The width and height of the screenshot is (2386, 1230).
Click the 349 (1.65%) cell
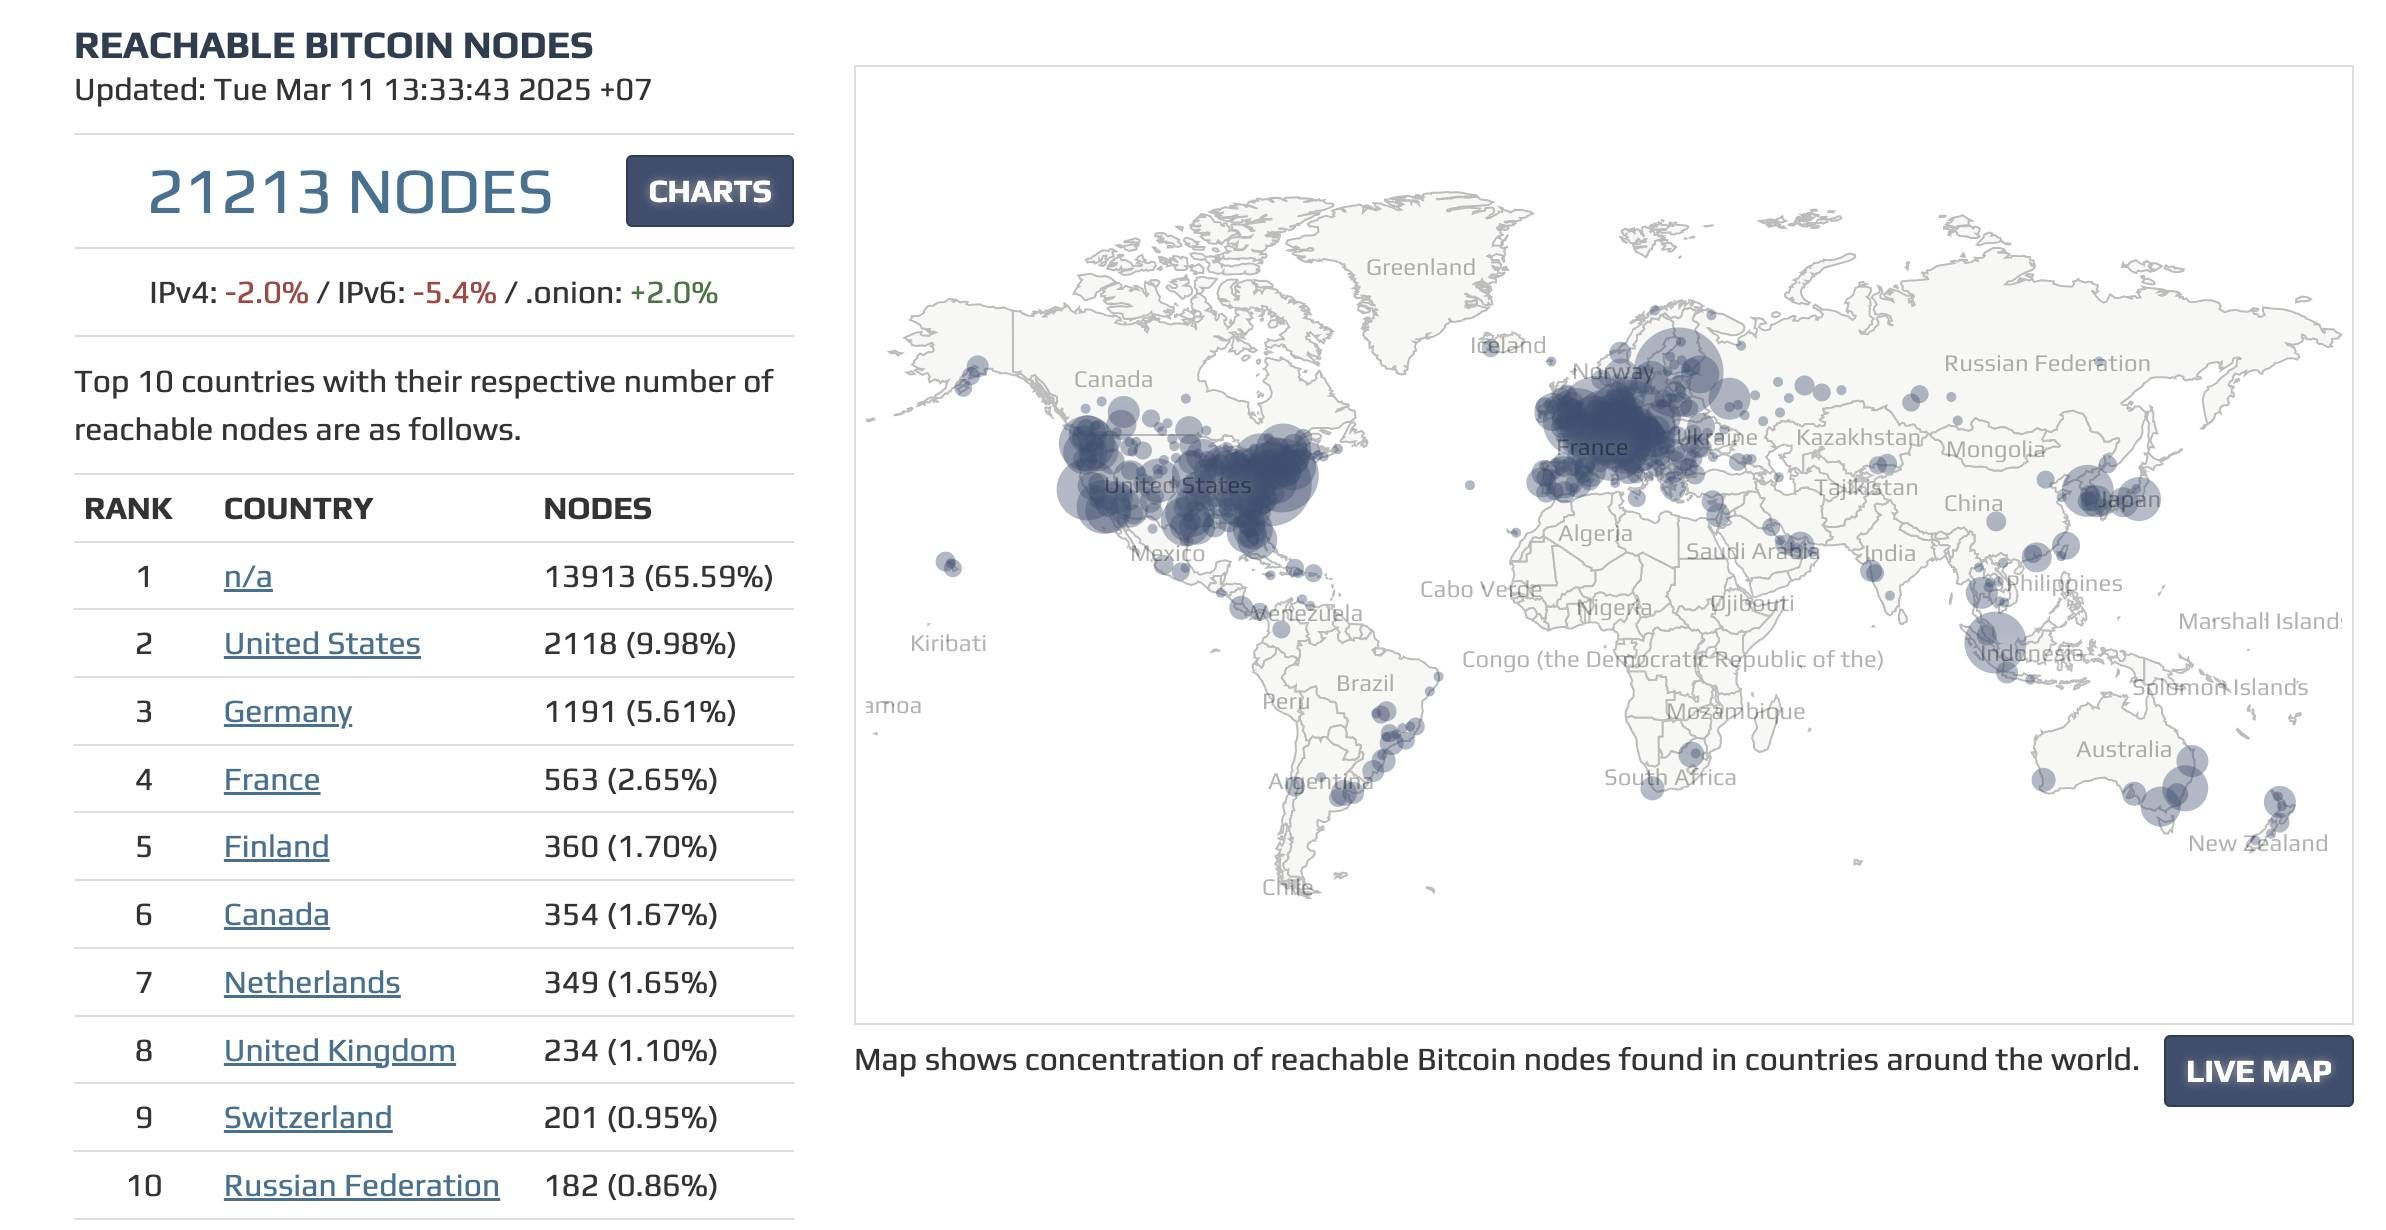click(631, 982)
